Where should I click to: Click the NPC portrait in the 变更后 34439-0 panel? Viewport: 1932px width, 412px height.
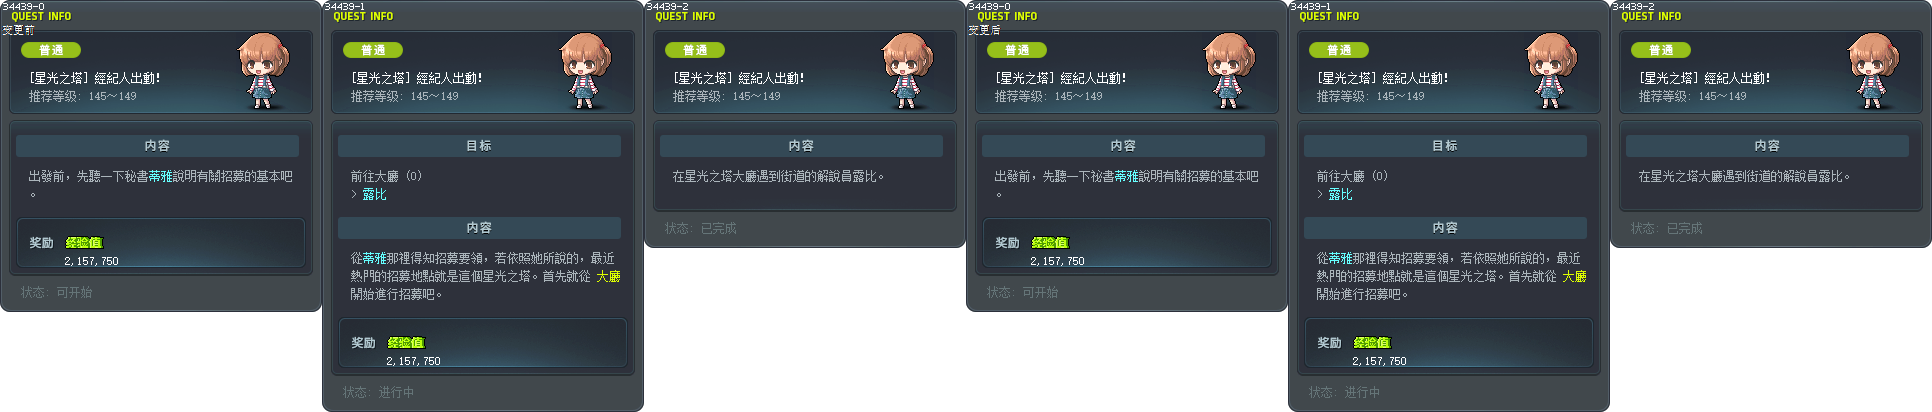(1230, 71)
